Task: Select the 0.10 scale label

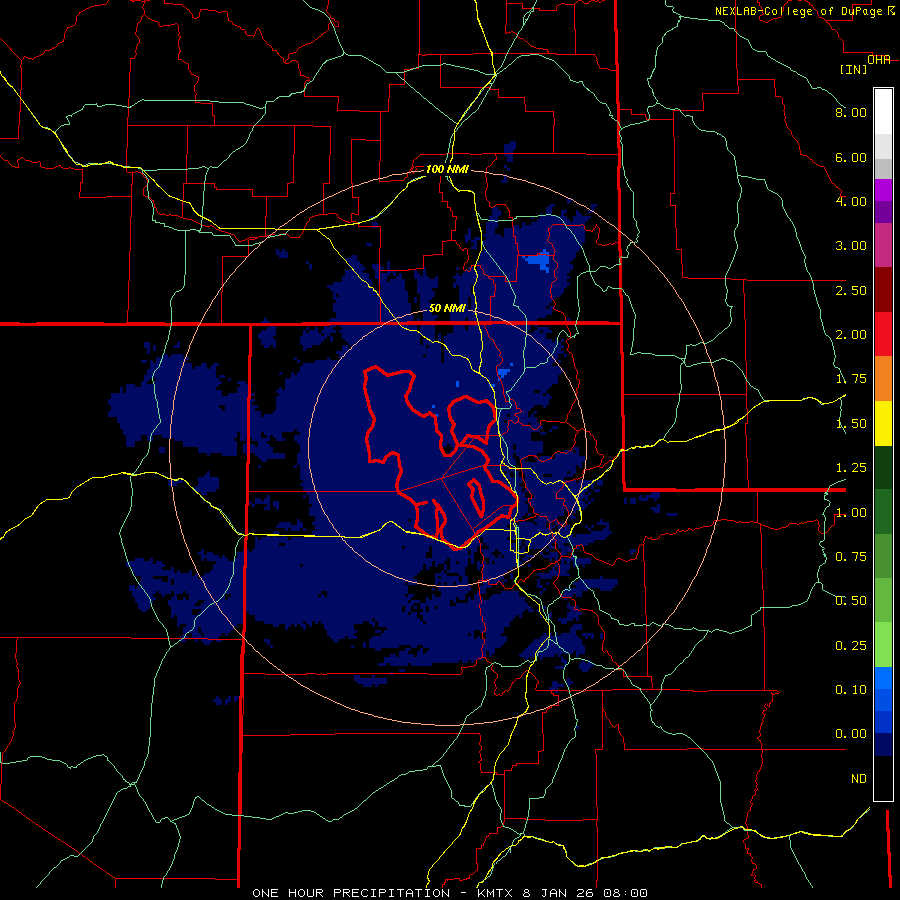Action: pyautogui.click(x=851, y=690)
